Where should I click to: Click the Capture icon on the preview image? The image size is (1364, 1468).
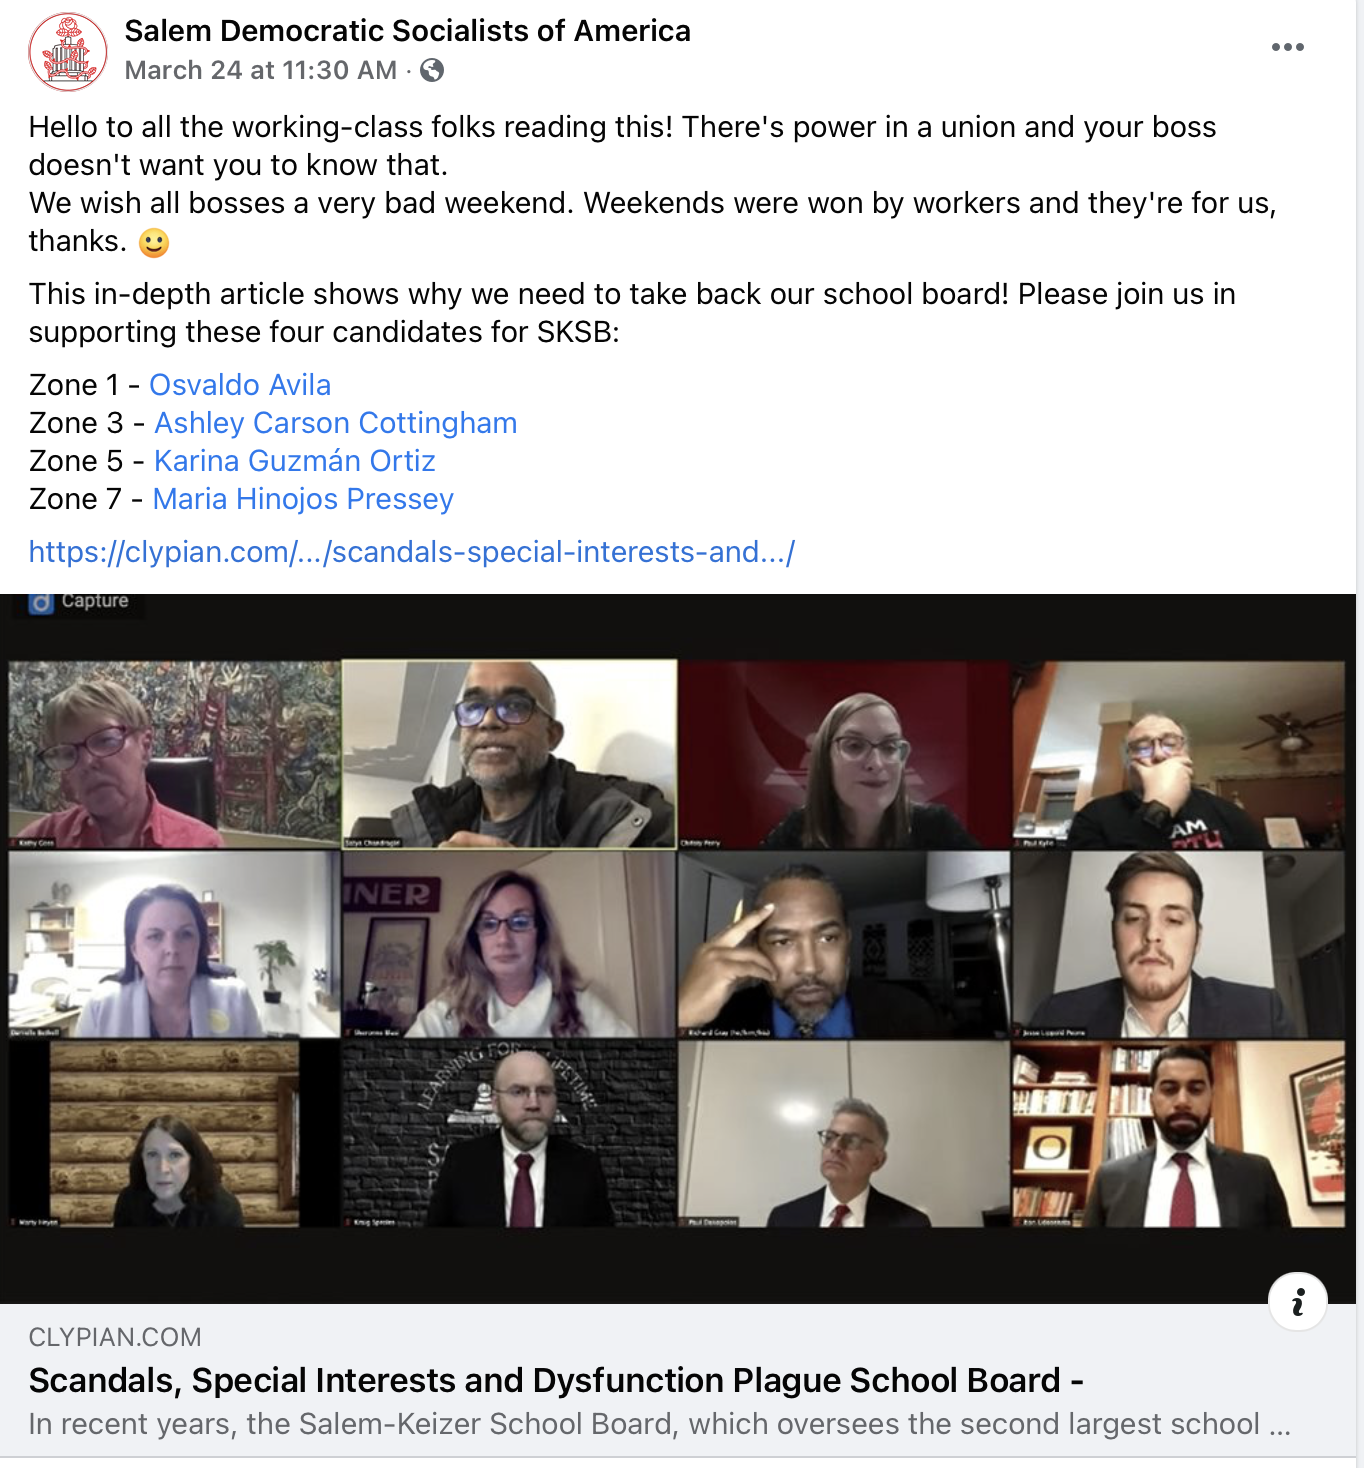(x=41, y=602)
